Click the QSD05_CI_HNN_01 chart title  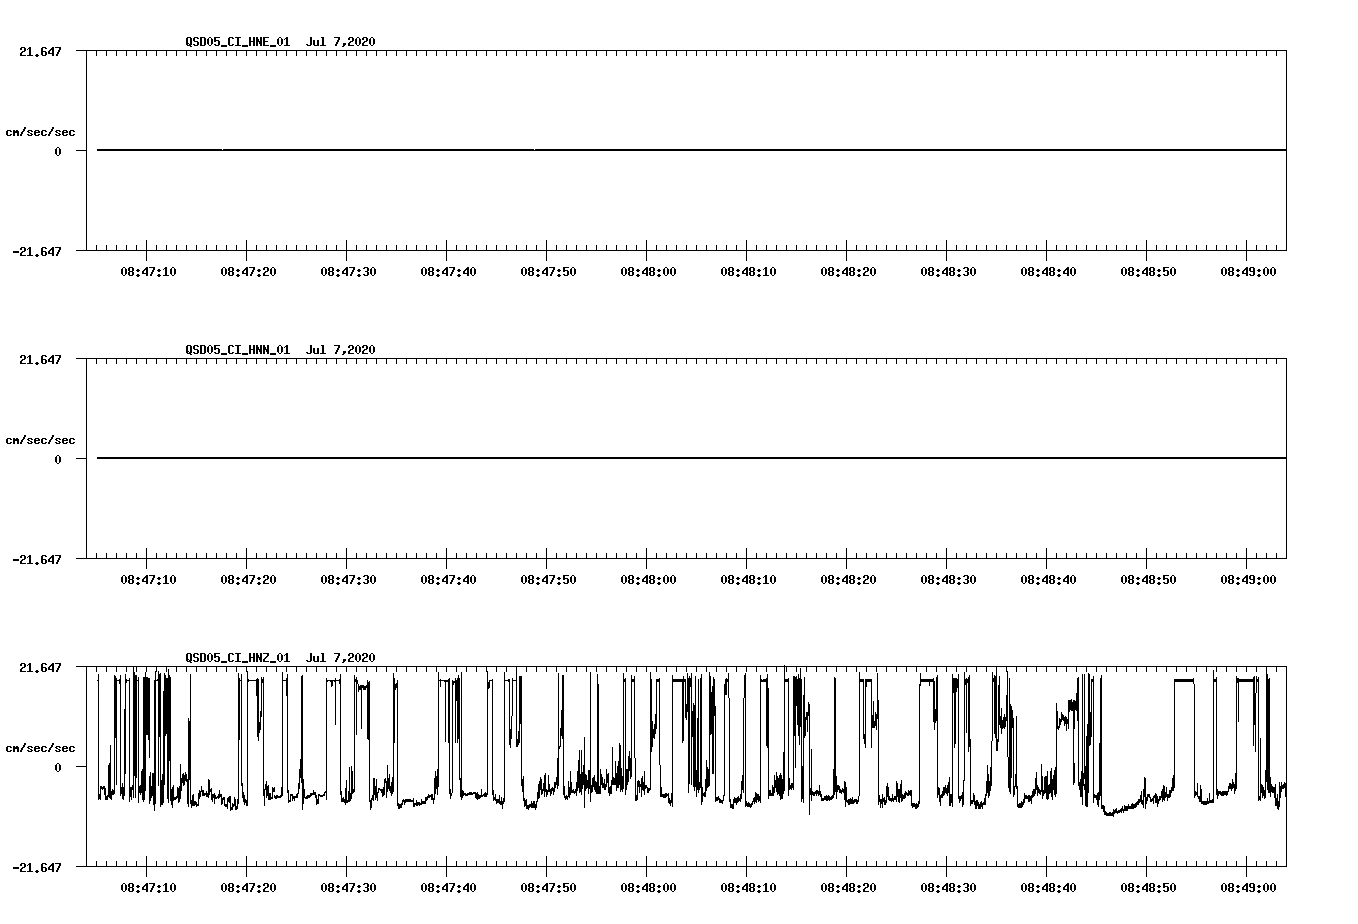281,350
